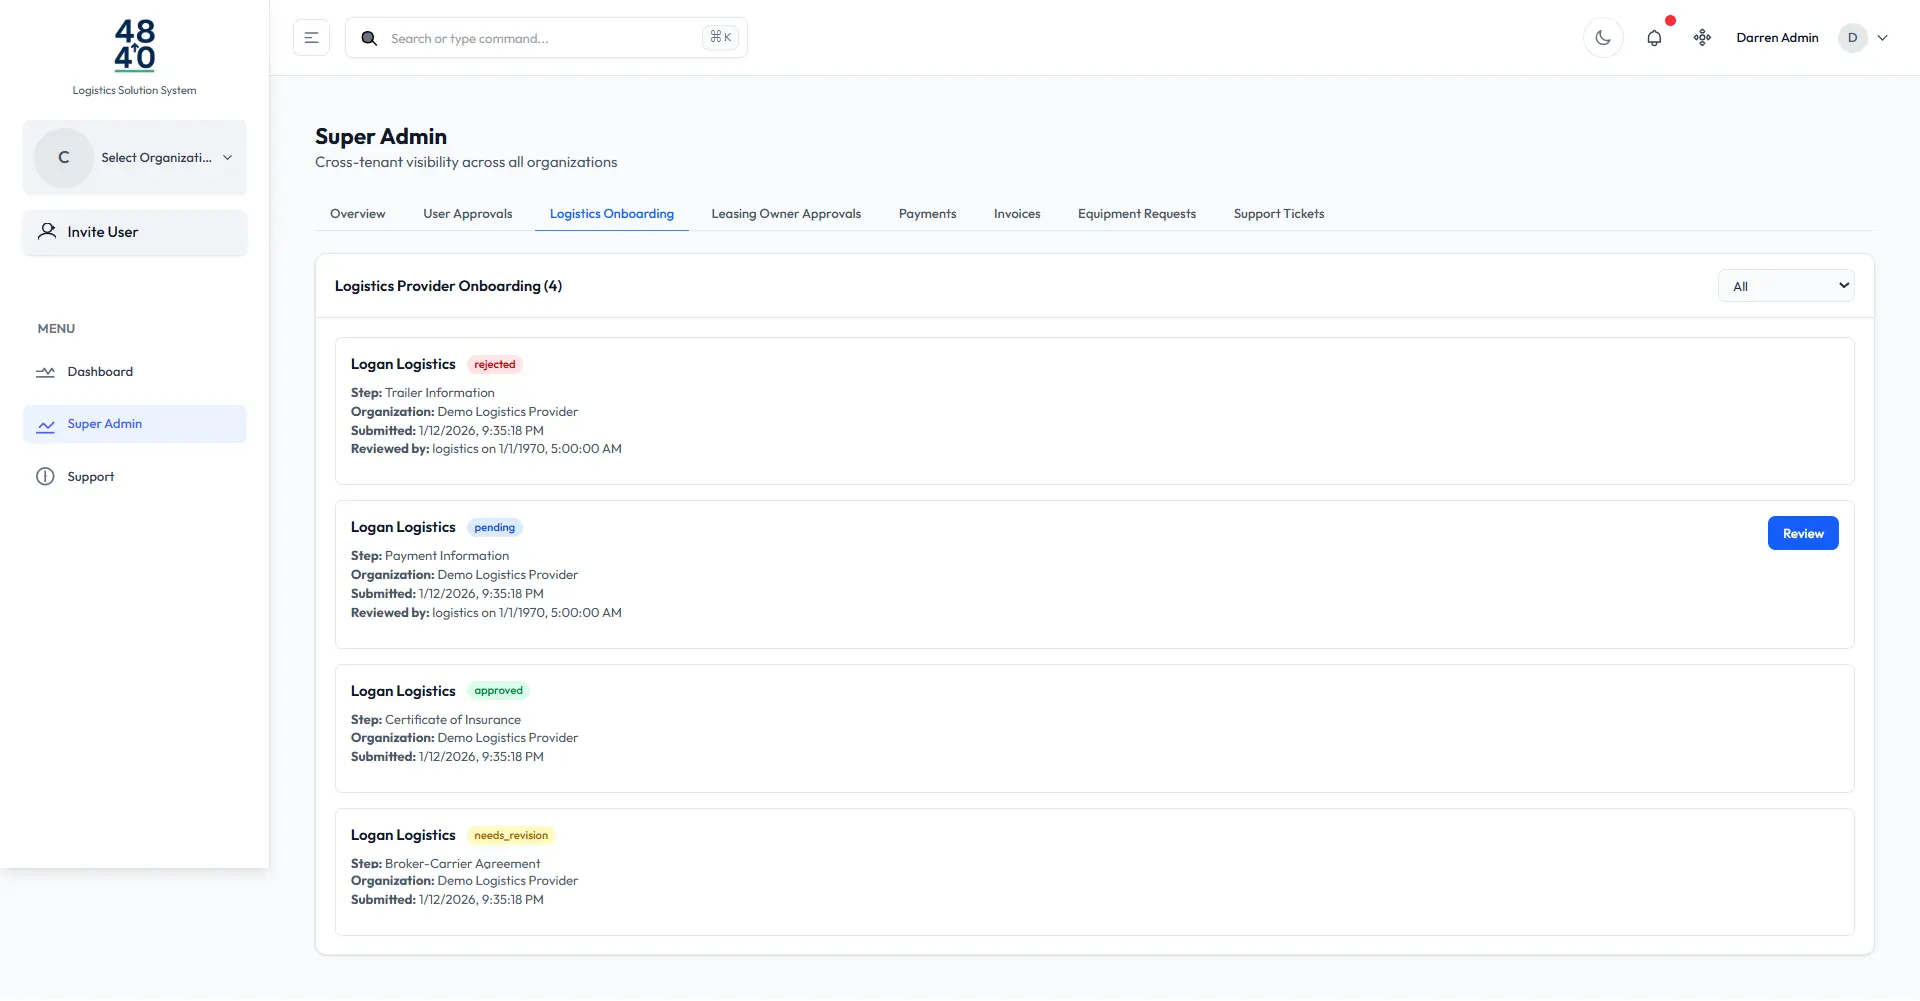The height and width of the screenshot is (1001, 1920).
Task: Open notifications via the bell icon
Action: [1654, 38]
